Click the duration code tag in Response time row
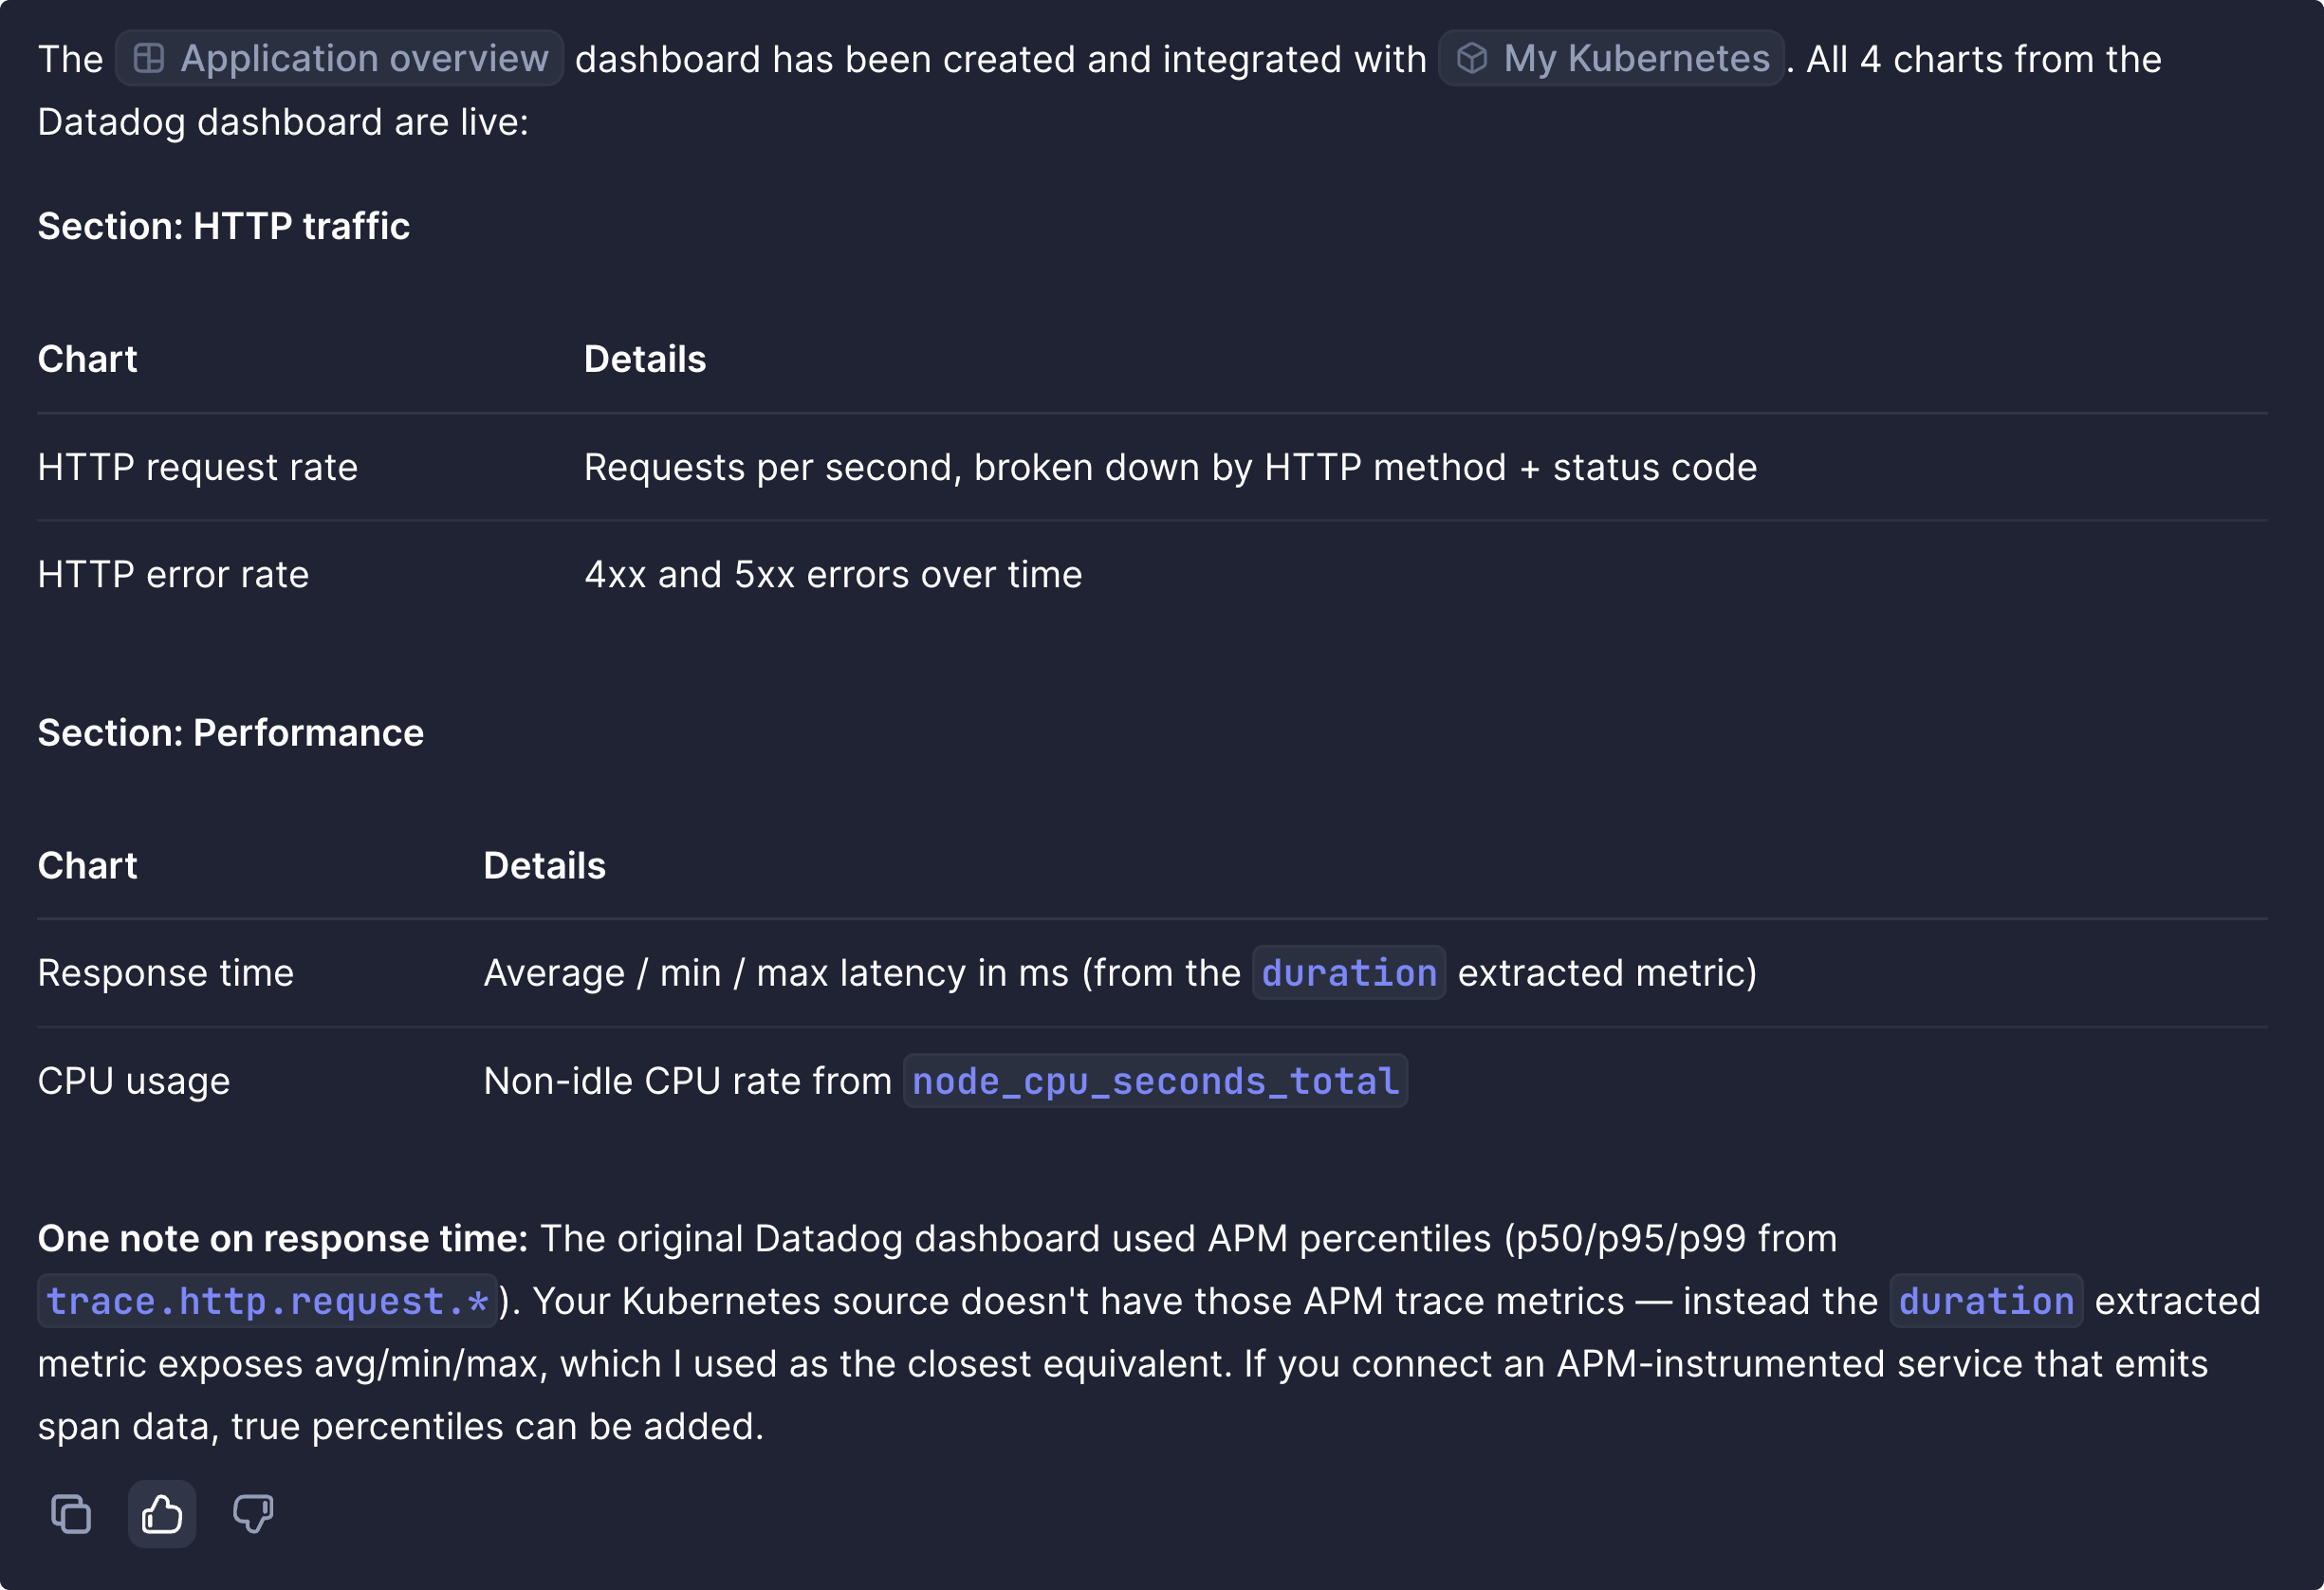The image size is (2324, 1590). point(1349,973)
